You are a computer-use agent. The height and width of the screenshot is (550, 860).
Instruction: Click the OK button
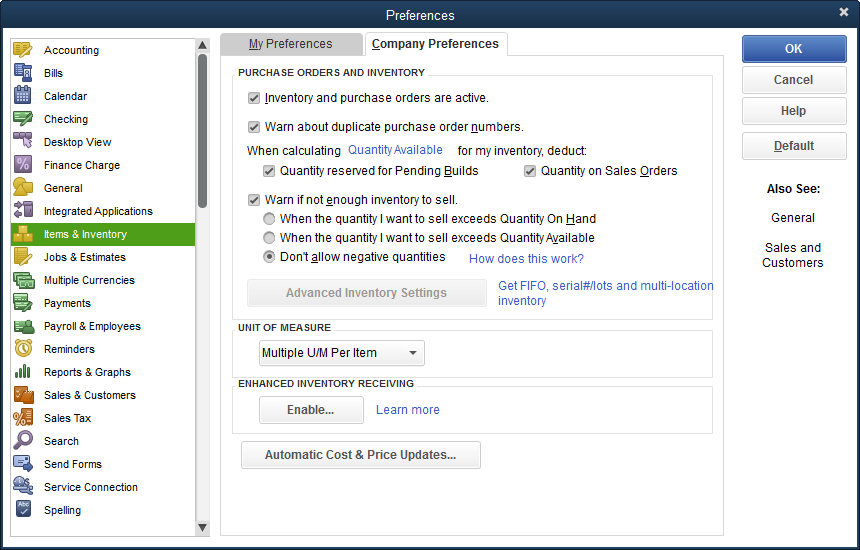(794, 49)
